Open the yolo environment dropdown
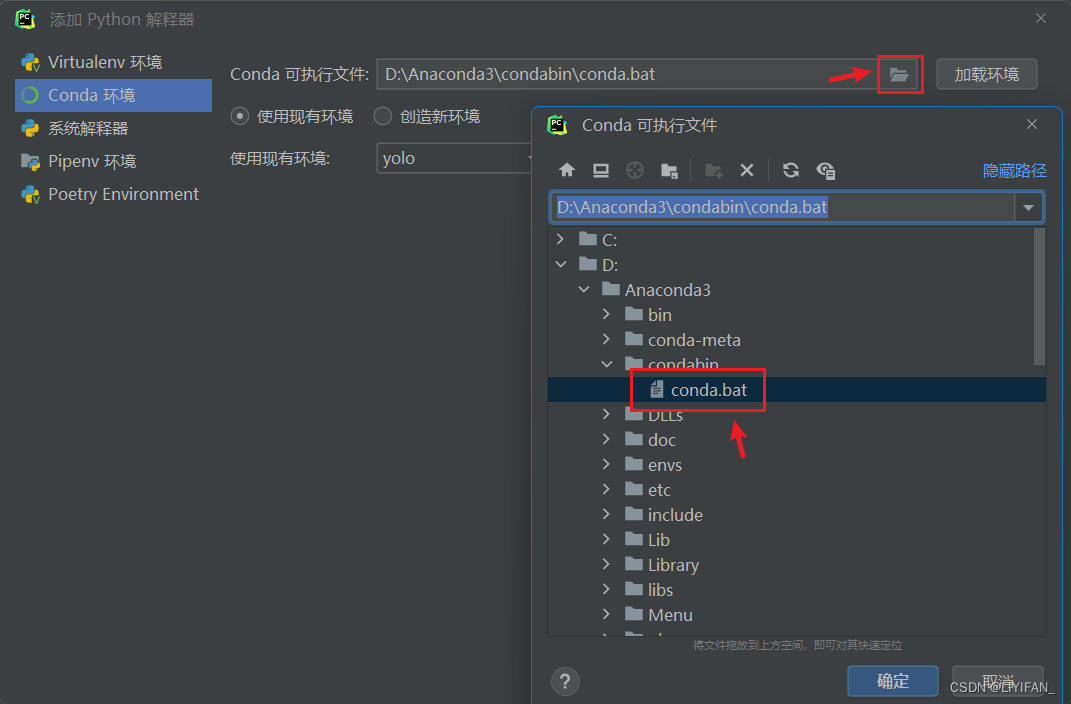The image size is (1071, 704). pos(454,158)
